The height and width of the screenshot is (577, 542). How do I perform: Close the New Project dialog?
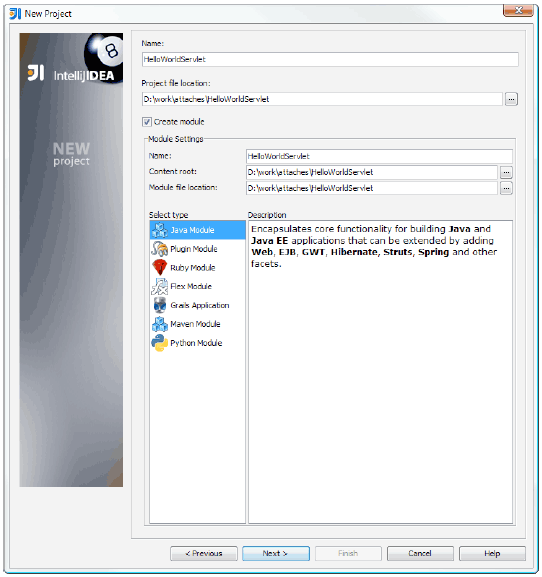pos(518,10)
